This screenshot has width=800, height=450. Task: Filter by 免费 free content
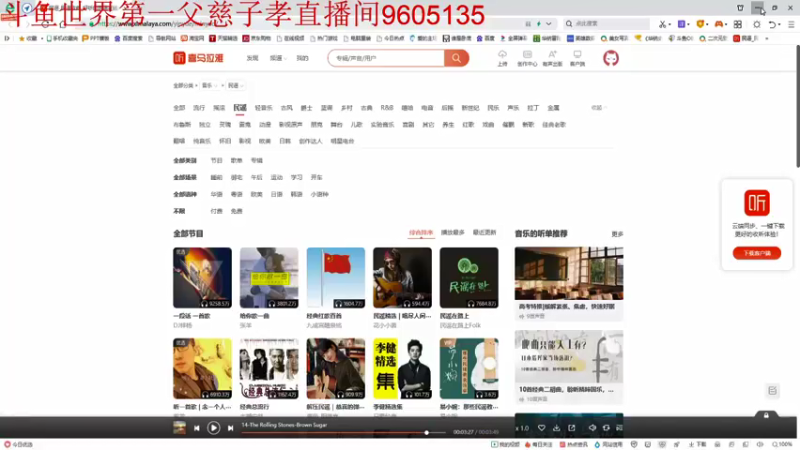[x=236, y=211]
